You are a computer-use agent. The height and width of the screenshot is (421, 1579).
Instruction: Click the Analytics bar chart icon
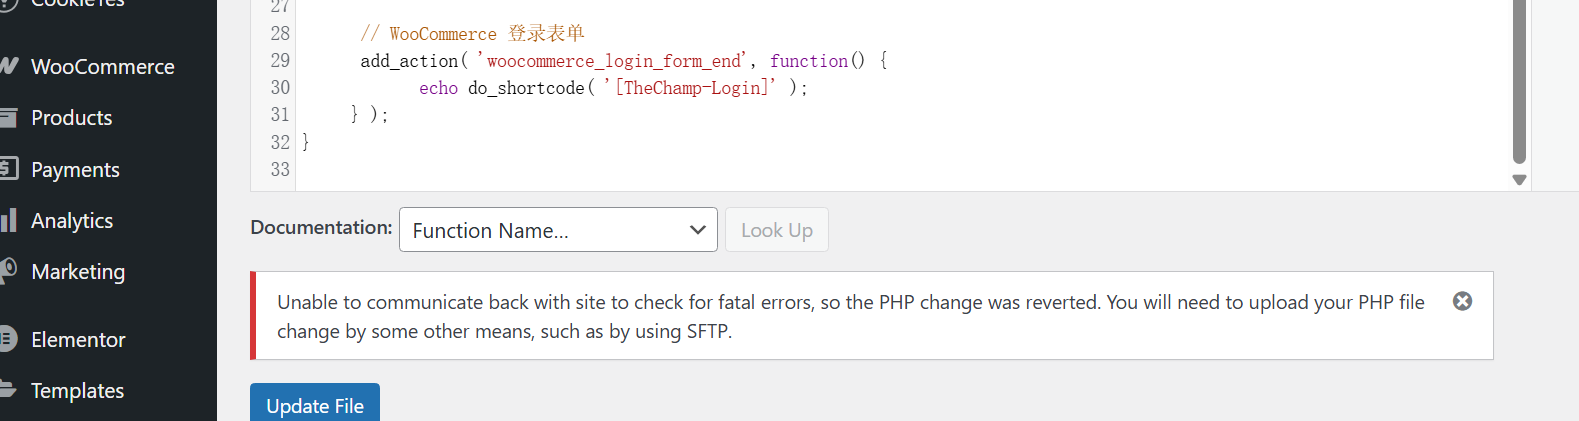click(8, 220)
